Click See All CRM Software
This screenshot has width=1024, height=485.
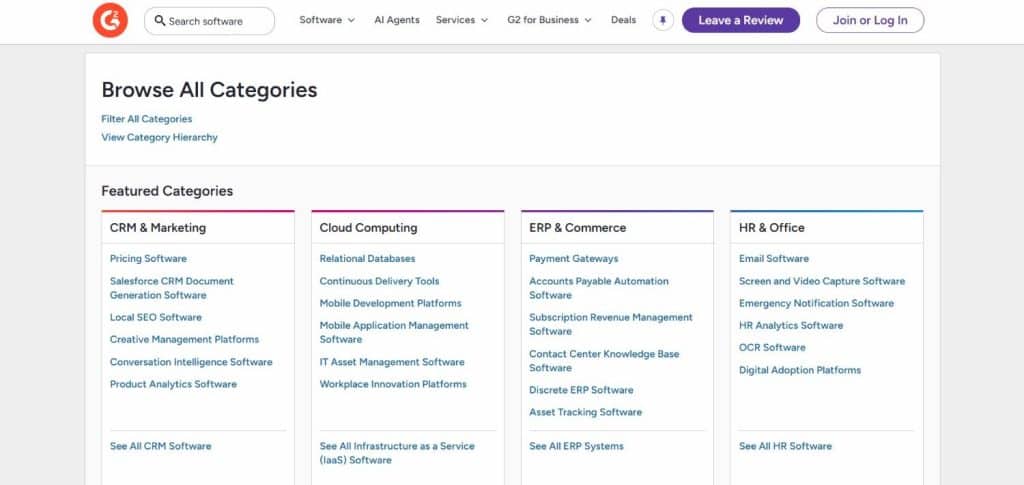pos(161,446)
